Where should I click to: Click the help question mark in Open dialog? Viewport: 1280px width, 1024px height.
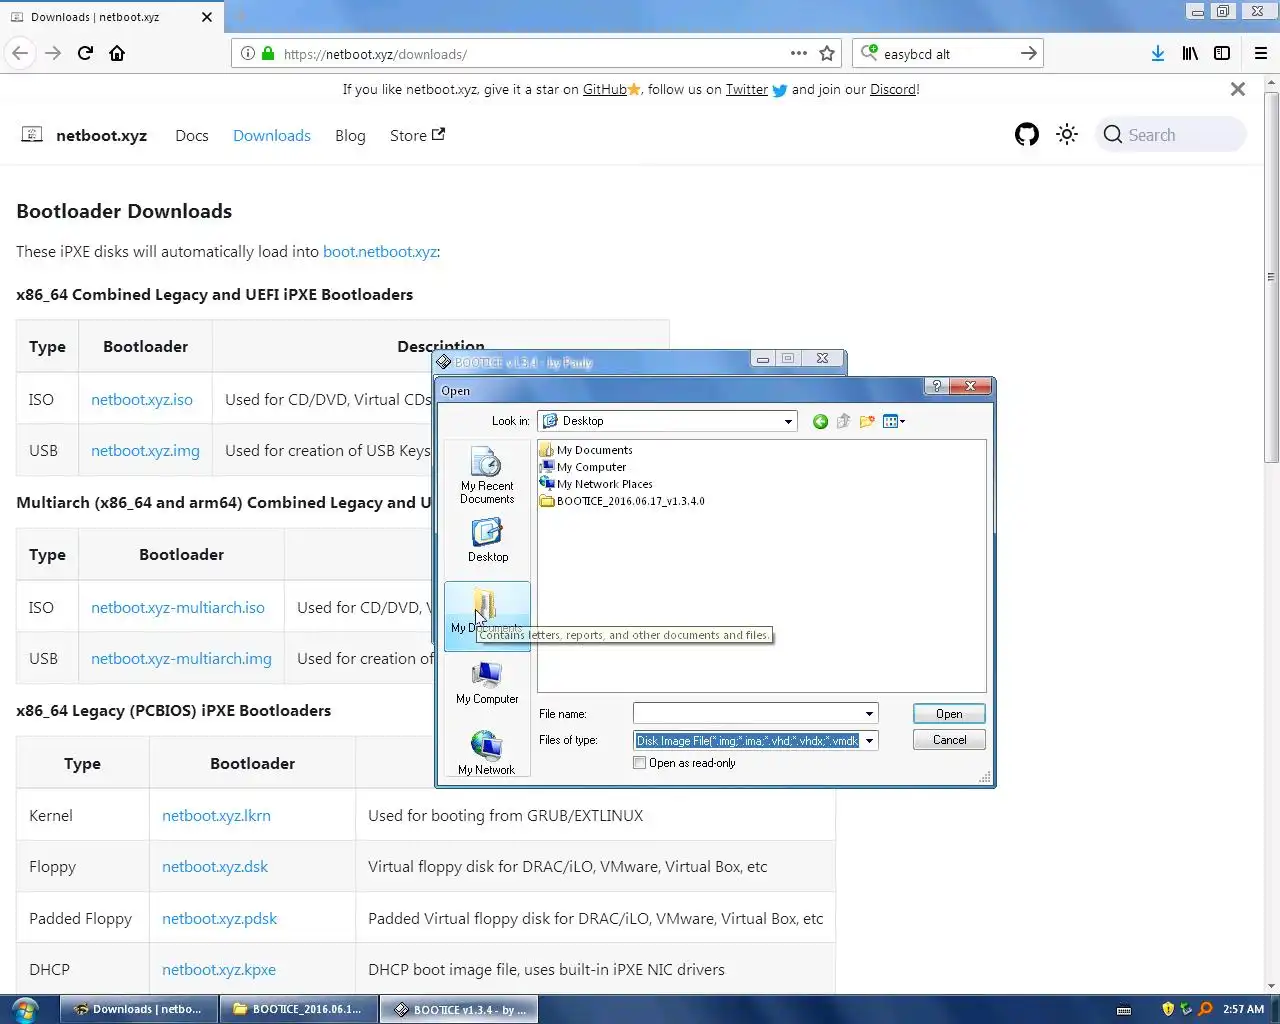(x=936, y=386)
